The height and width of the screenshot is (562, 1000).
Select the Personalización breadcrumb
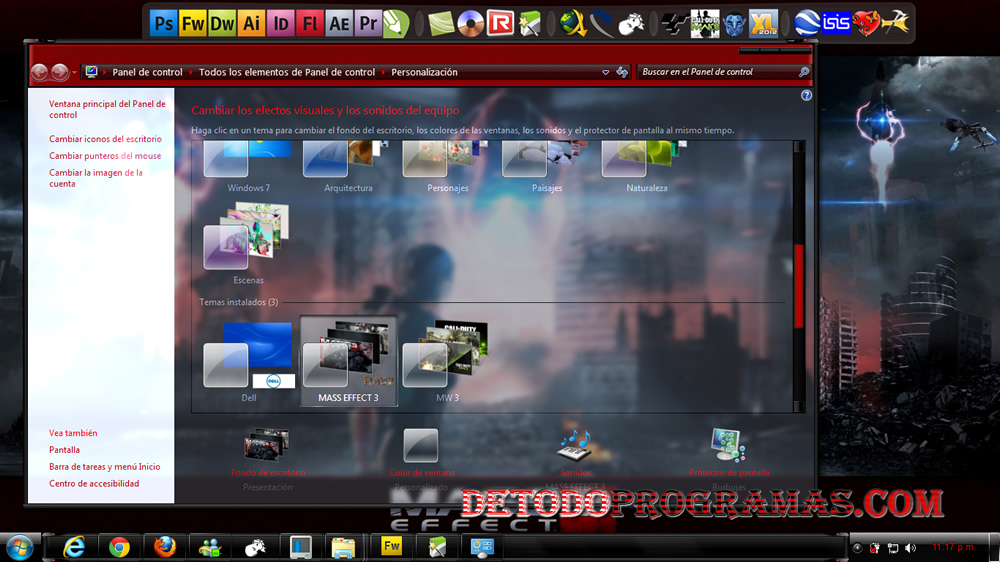coord(424,72)
